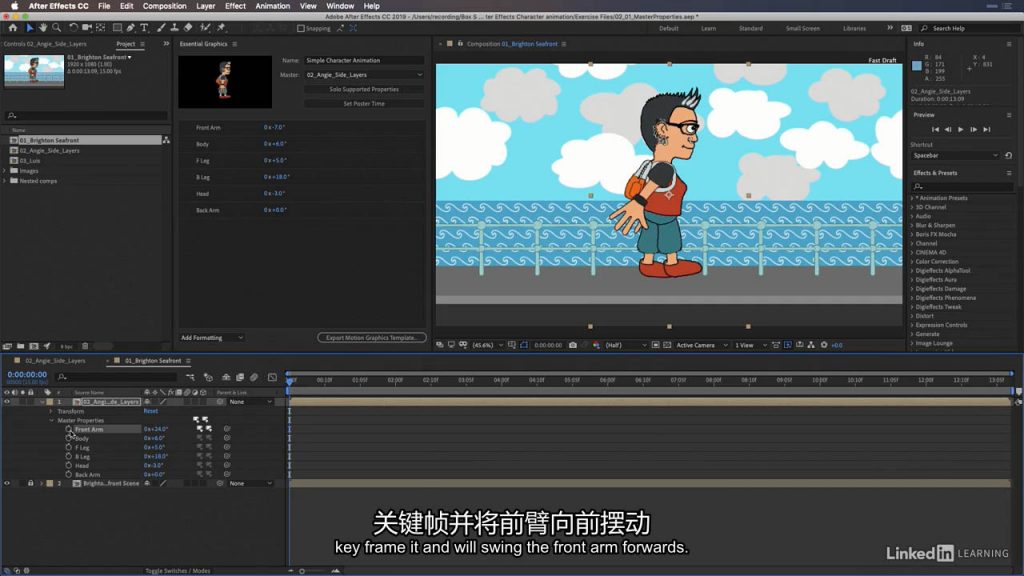Select the Rotation tool
This screenshot has height=576, width=1024.
tap(73, 28)
